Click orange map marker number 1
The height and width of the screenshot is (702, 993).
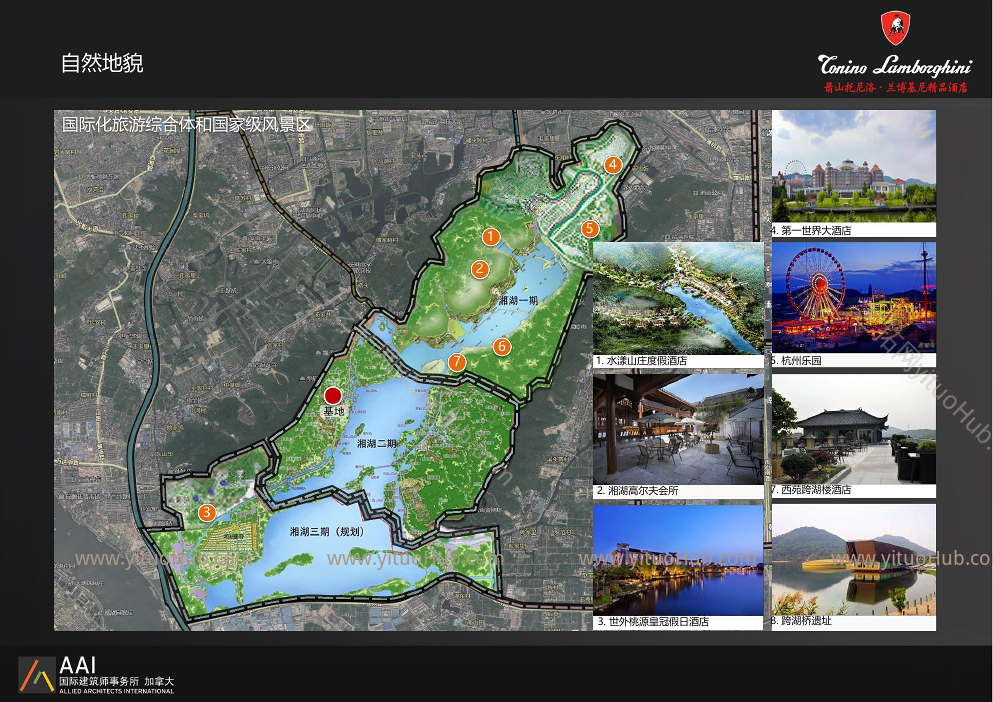490,237
